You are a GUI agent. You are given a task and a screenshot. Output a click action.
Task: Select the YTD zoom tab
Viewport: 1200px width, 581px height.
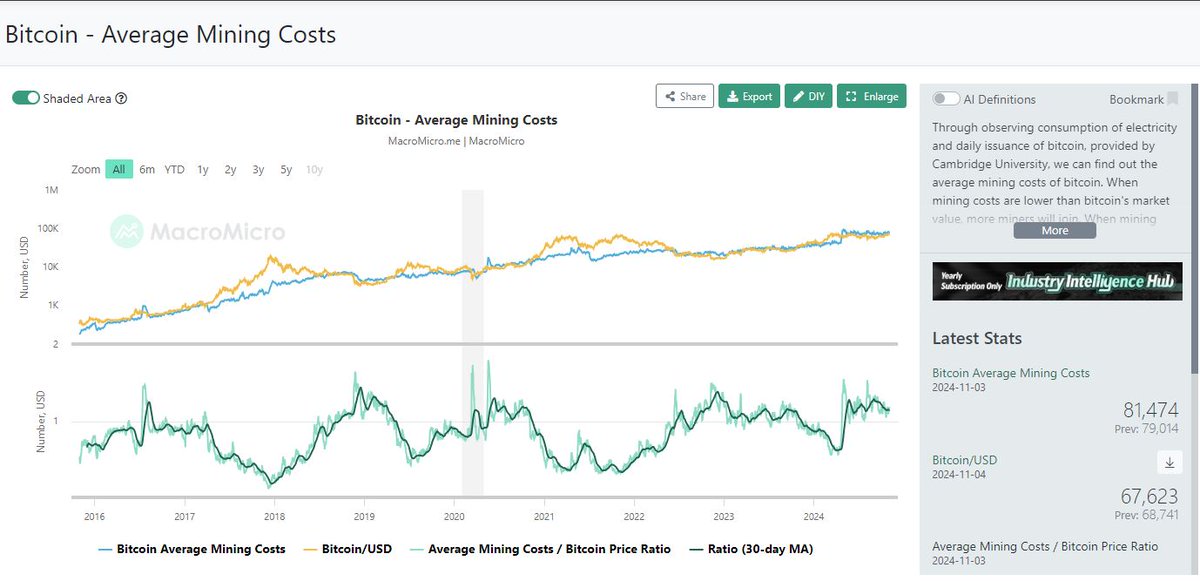click(173, 169)
